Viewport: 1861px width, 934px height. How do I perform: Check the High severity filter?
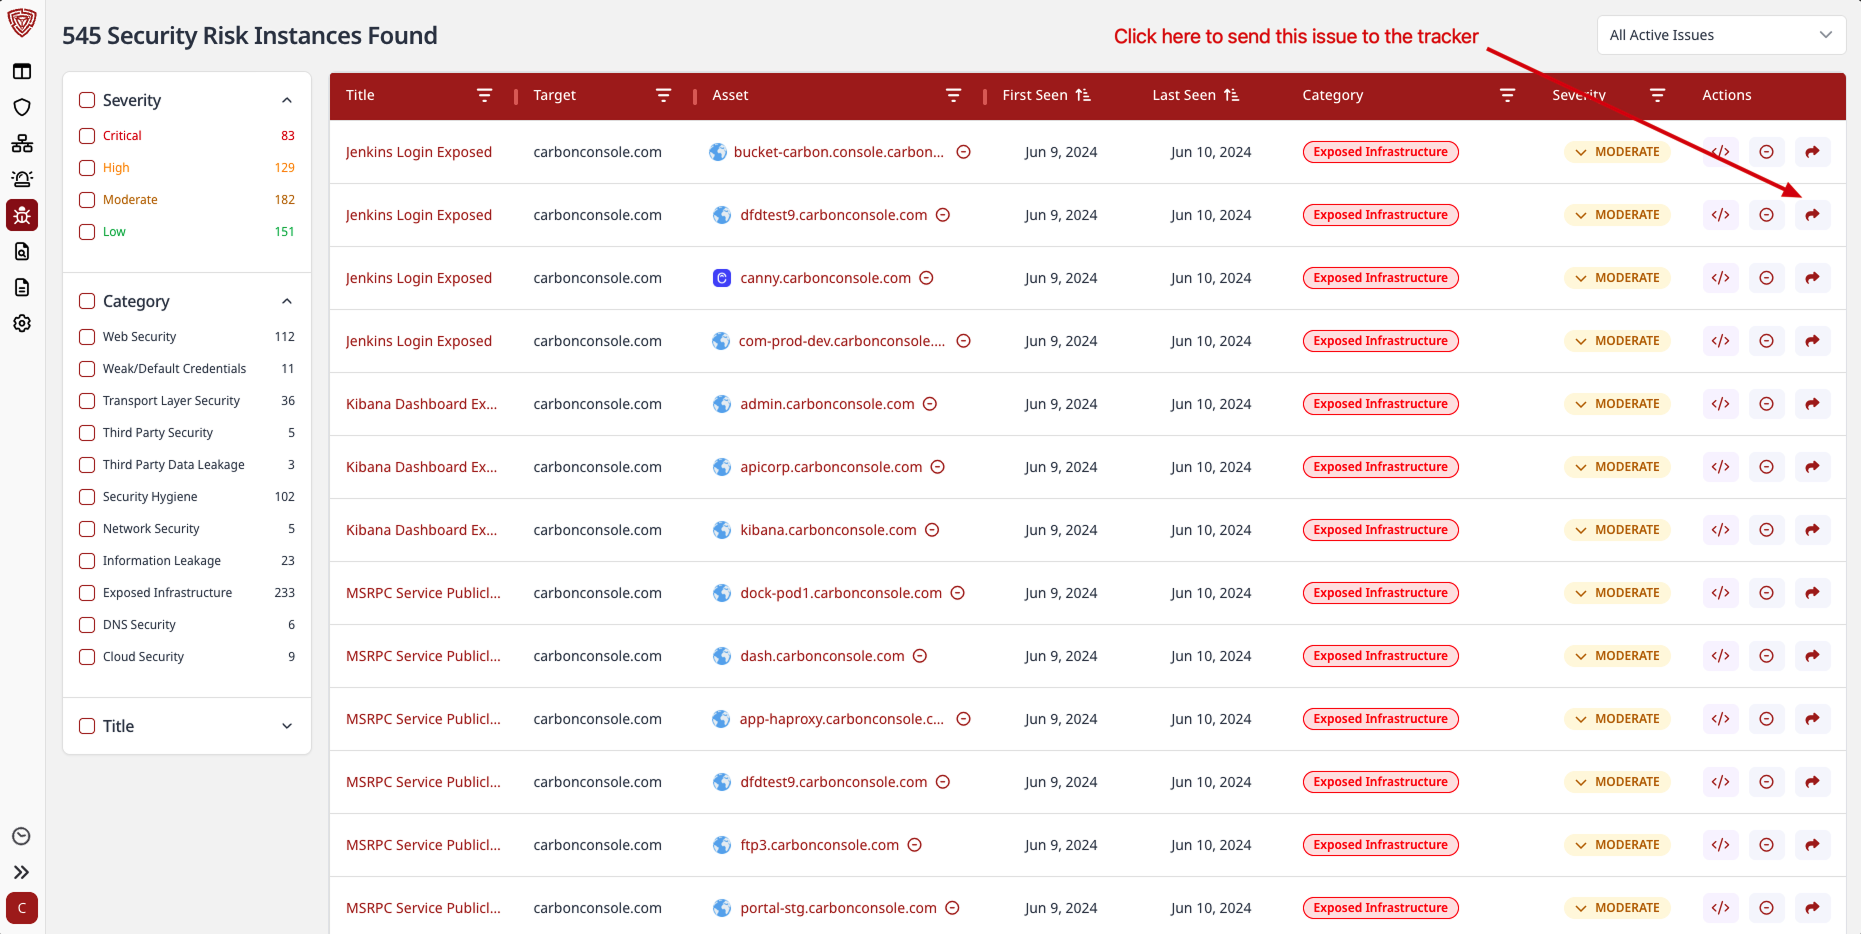(87, 168)
